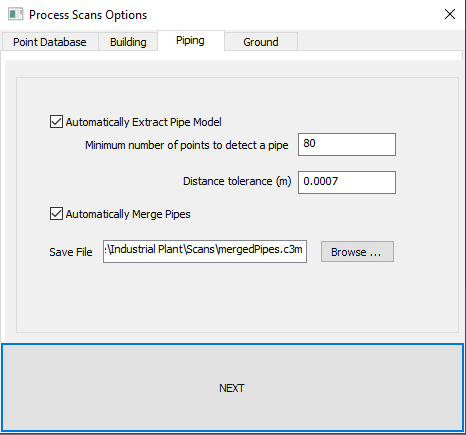Open the Building tab

pyautogui.click(x=128, y=42)
